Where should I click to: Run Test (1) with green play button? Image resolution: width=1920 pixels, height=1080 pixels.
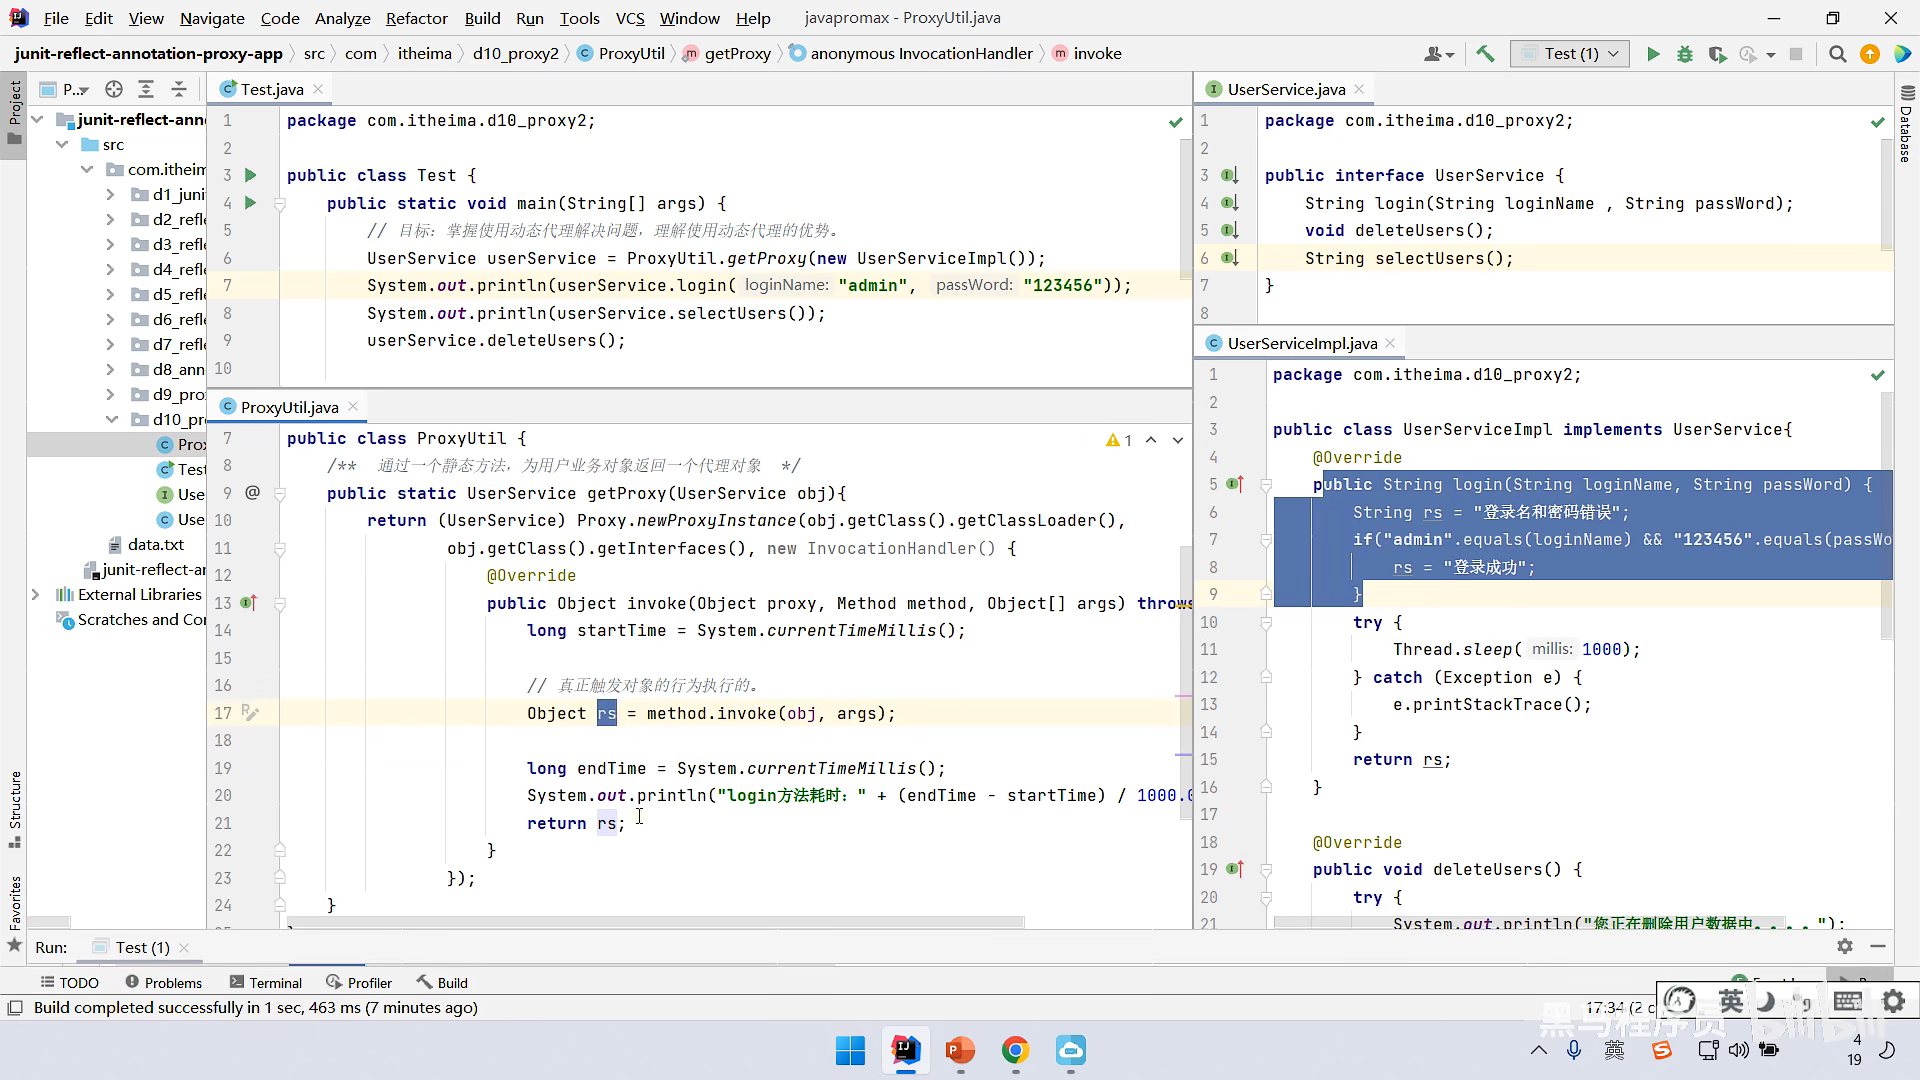[x=1653, y=54]
